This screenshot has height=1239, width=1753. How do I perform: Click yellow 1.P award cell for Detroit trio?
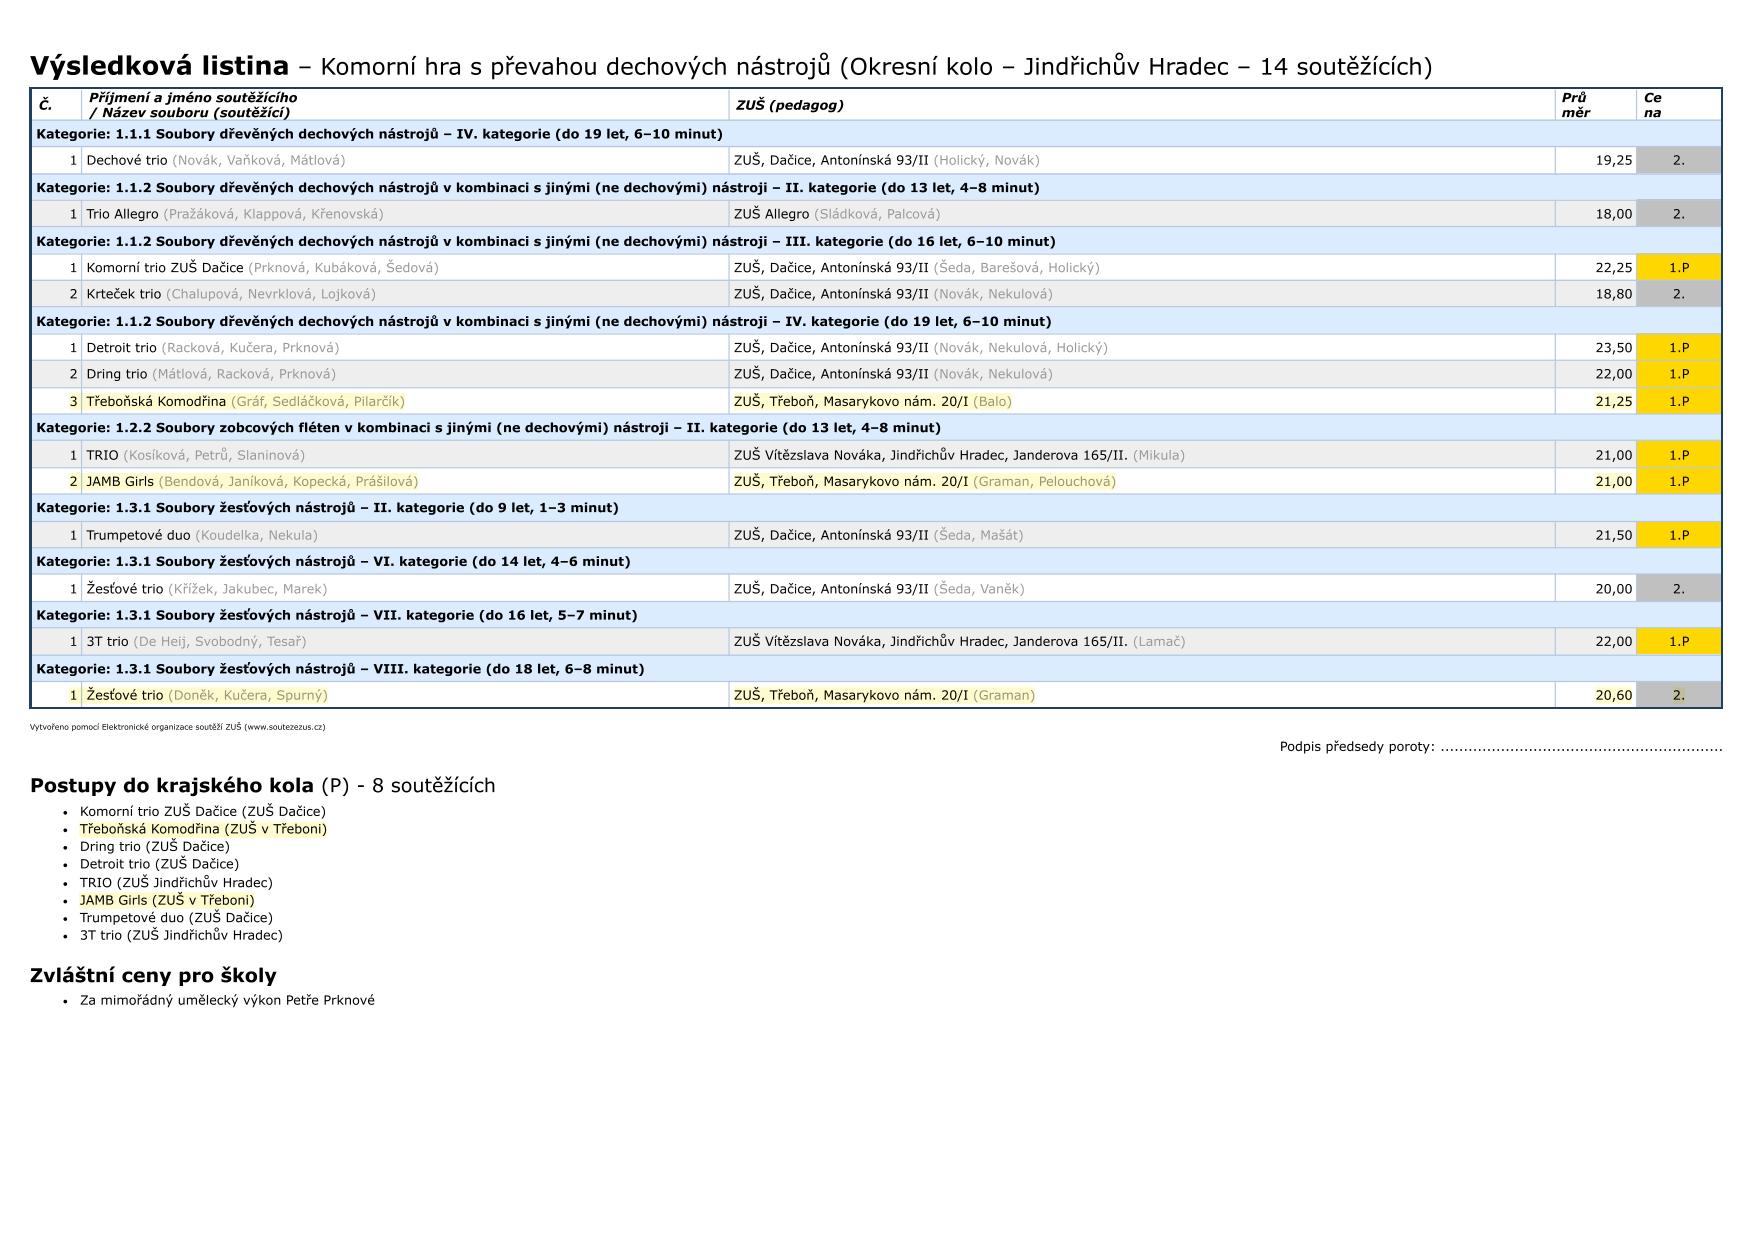(x=1678, y=348)
